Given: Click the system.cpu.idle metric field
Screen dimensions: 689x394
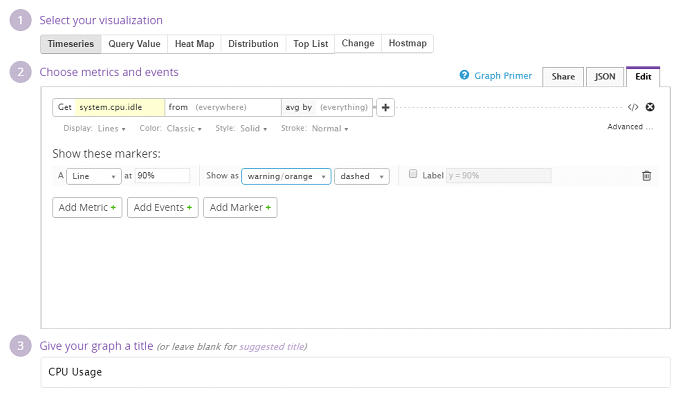Looking at the screenshot, I should tap(120, 107).
